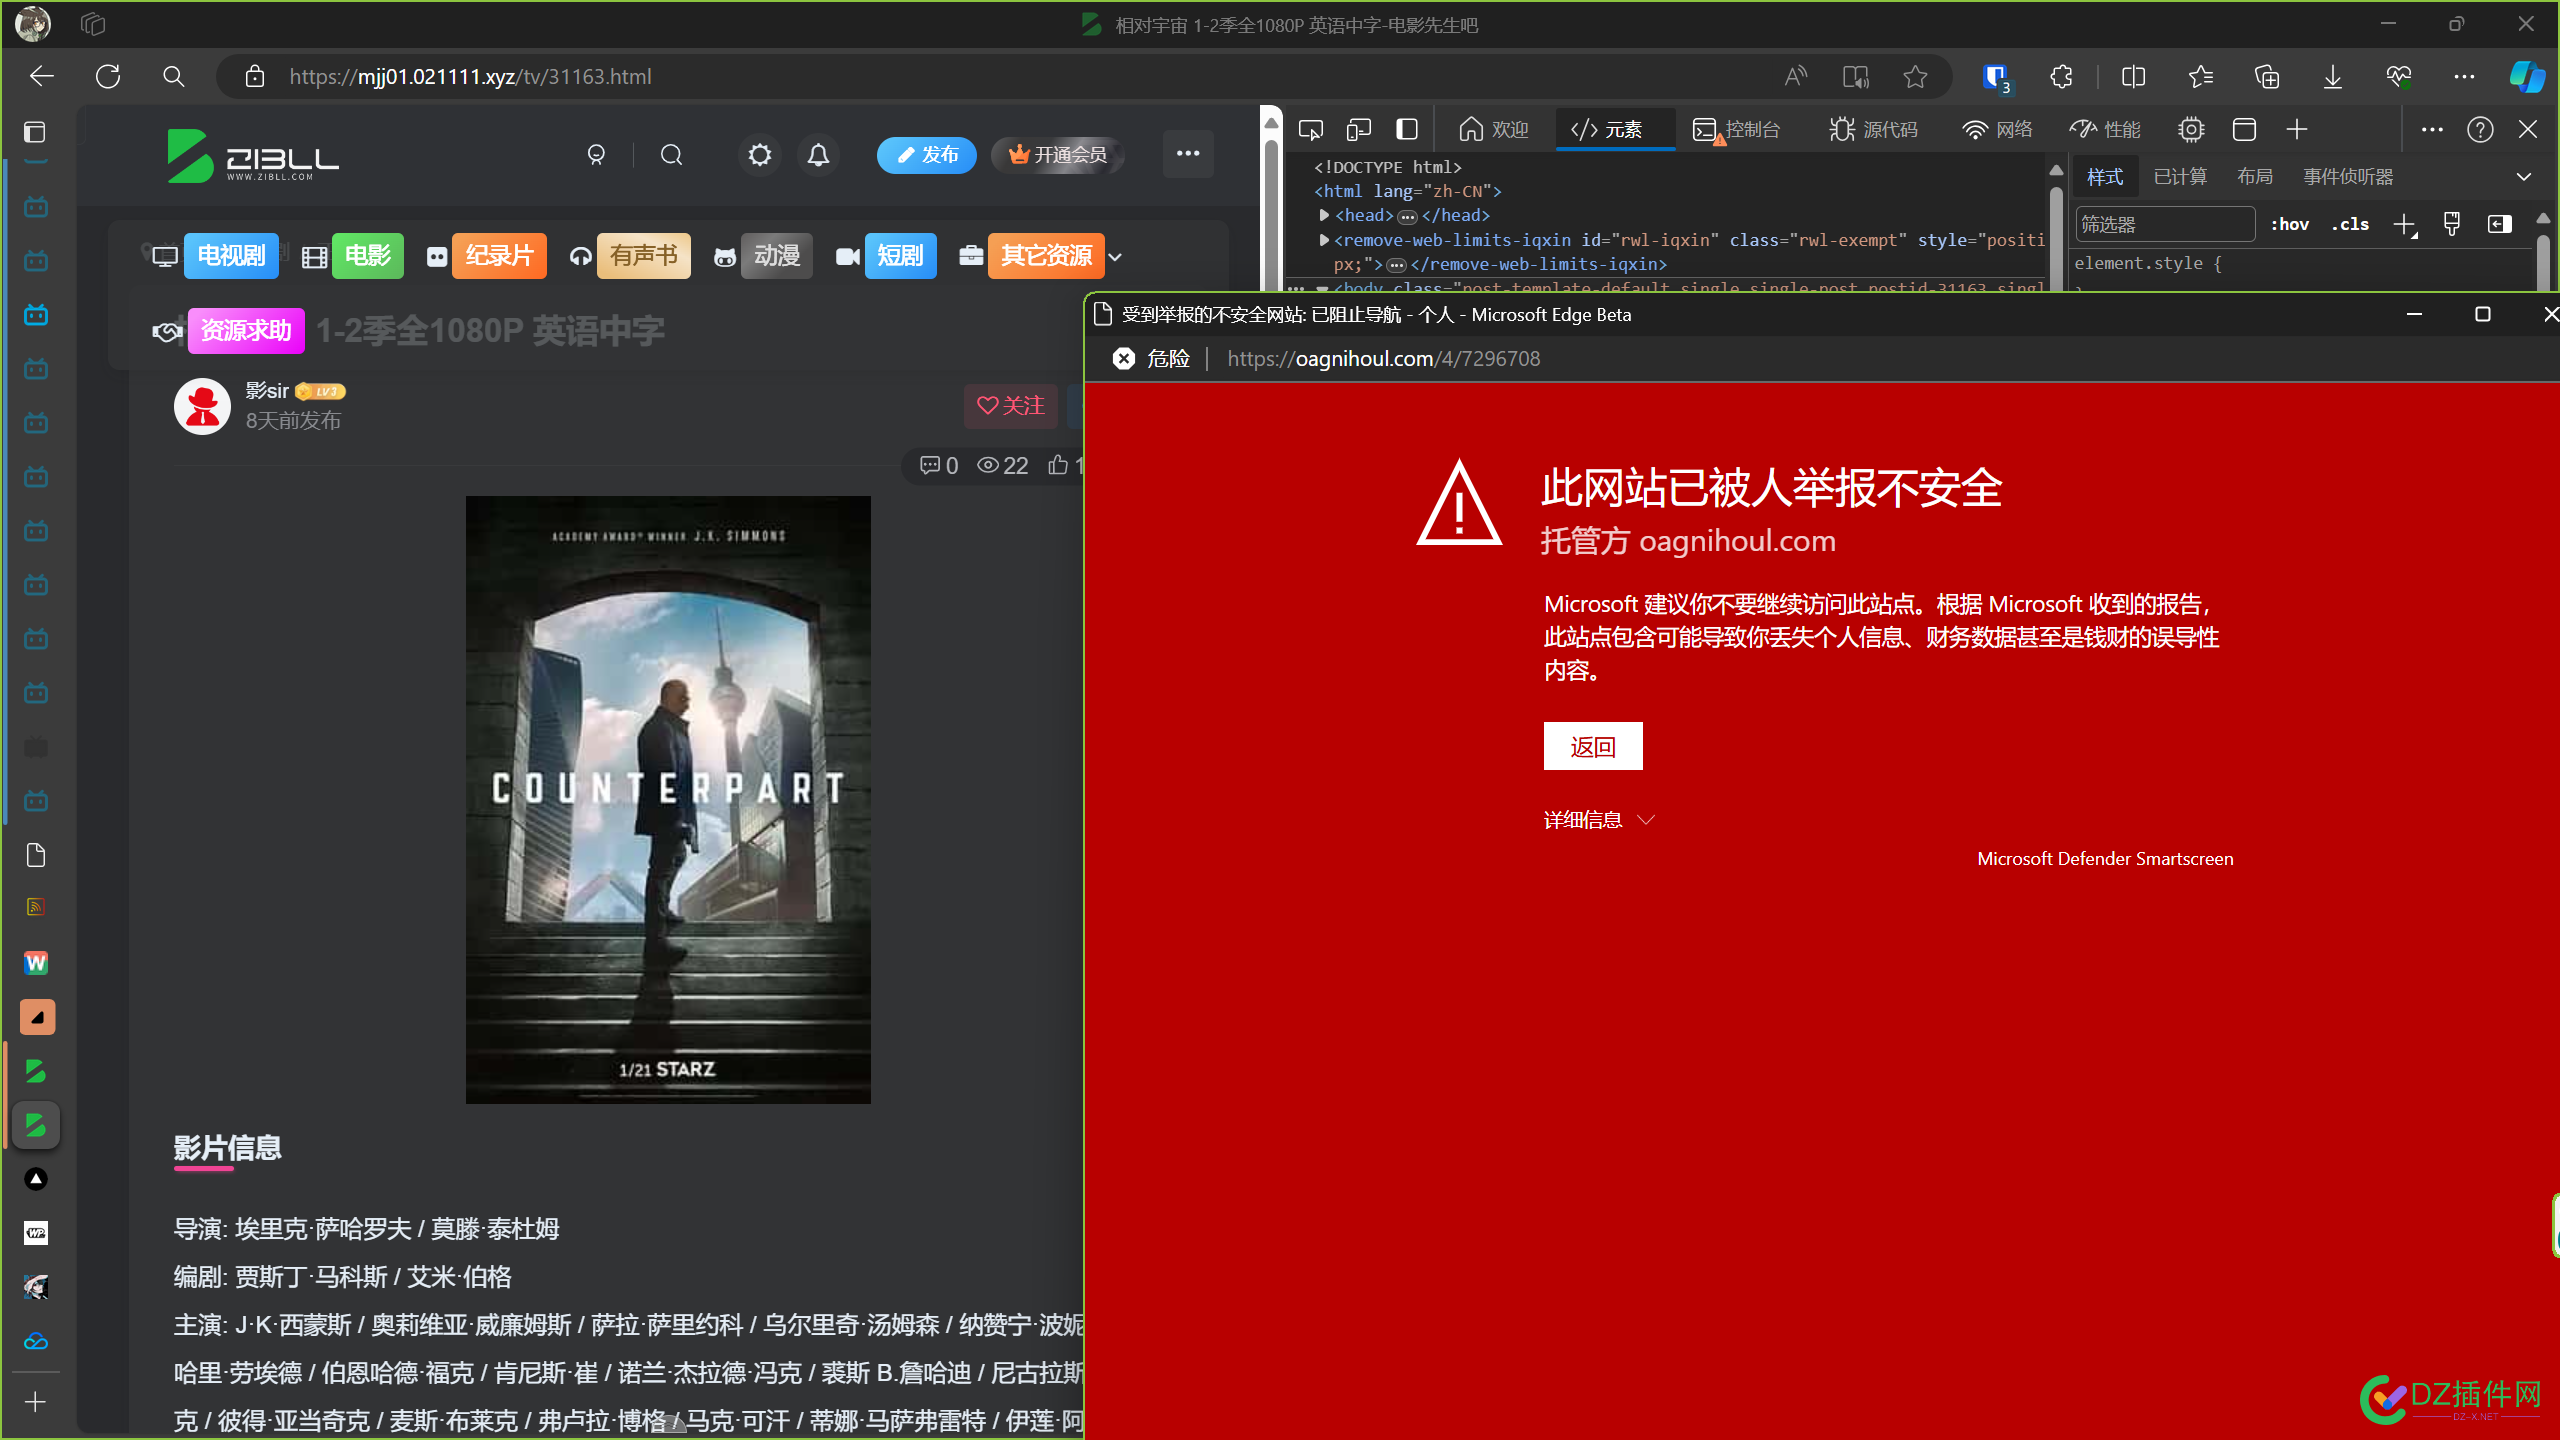Add a new tab with sidebar plus

click(35, 1402)
